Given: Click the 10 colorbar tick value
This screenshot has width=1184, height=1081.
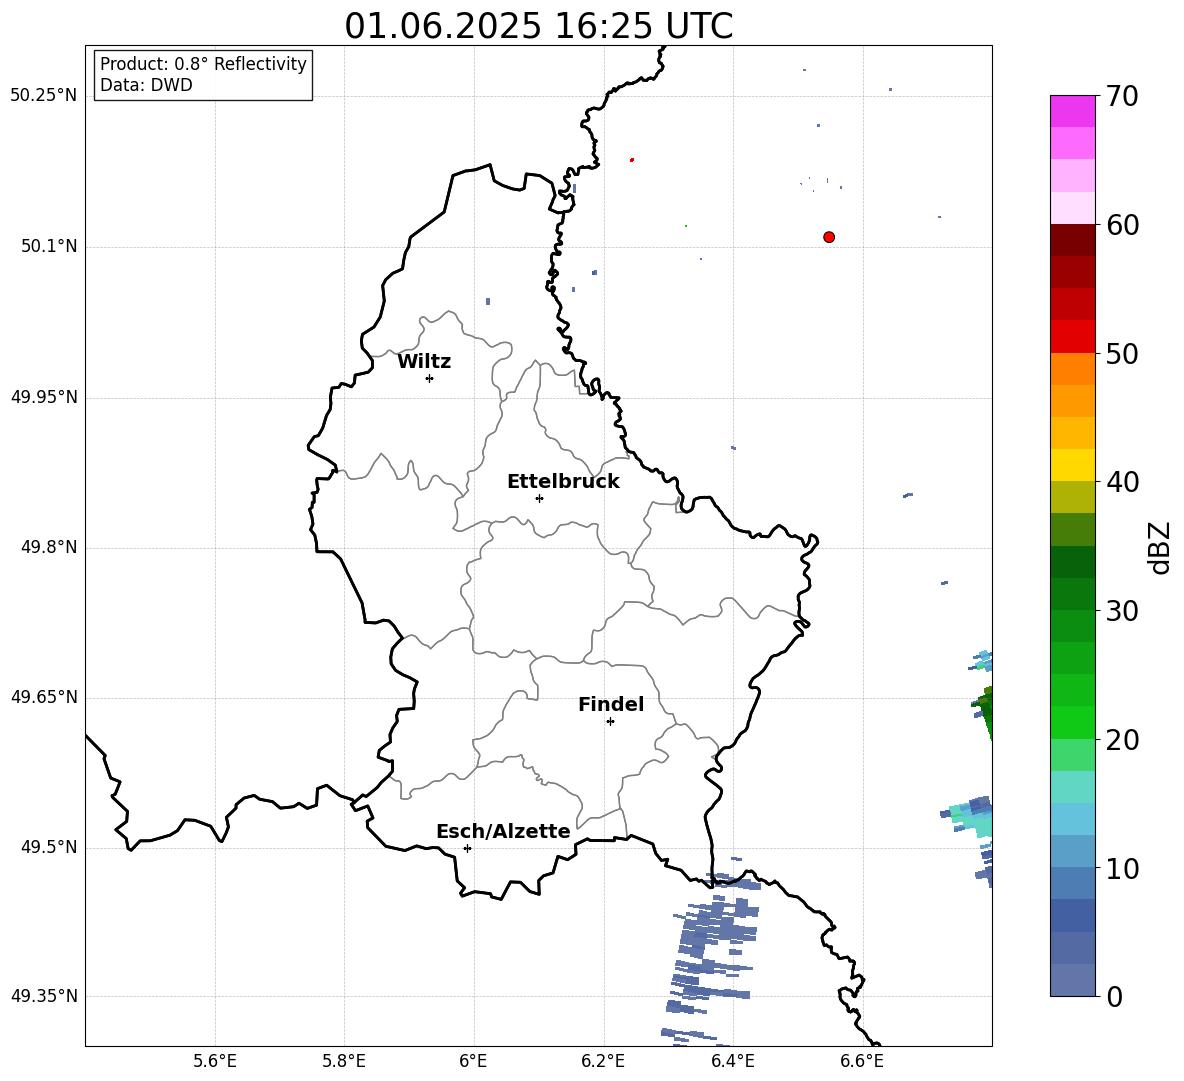Looking at the screenshot, I should pyautogui.click(x=1123, y=868).
